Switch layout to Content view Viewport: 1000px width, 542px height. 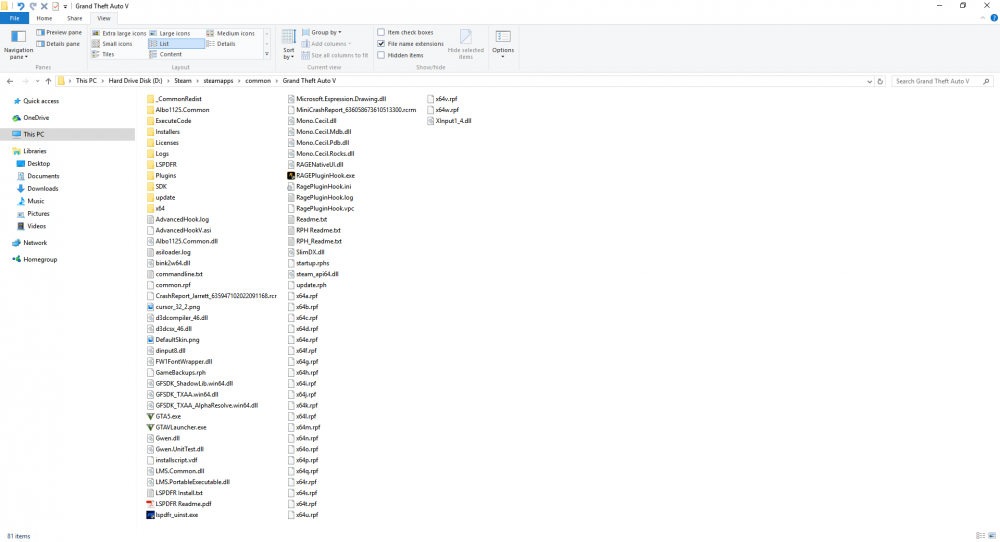pyautogui.click(x=166, y=54)
